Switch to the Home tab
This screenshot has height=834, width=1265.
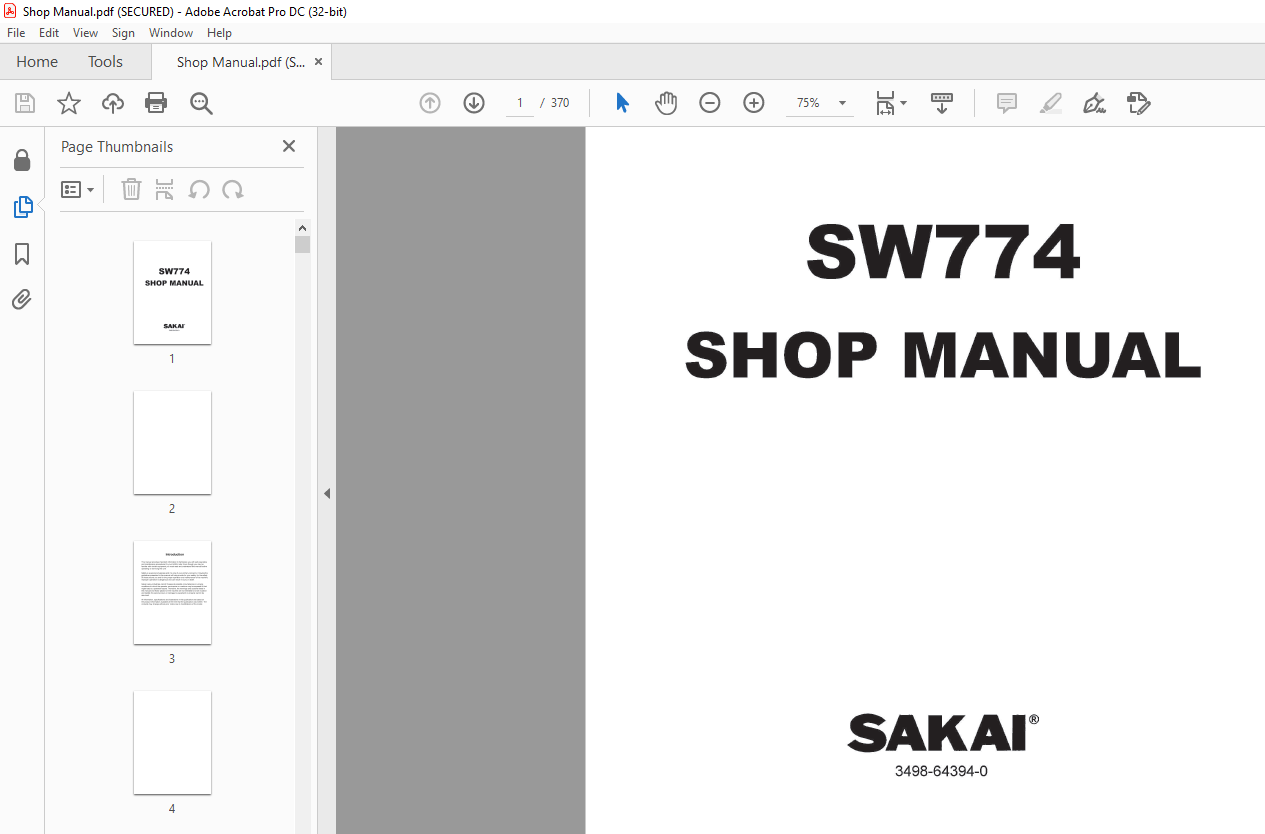[x=37, y=62]
